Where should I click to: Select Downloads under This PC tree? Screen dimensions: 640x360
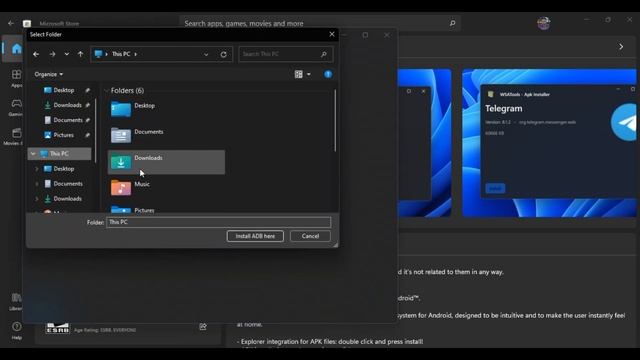(67, 199)
